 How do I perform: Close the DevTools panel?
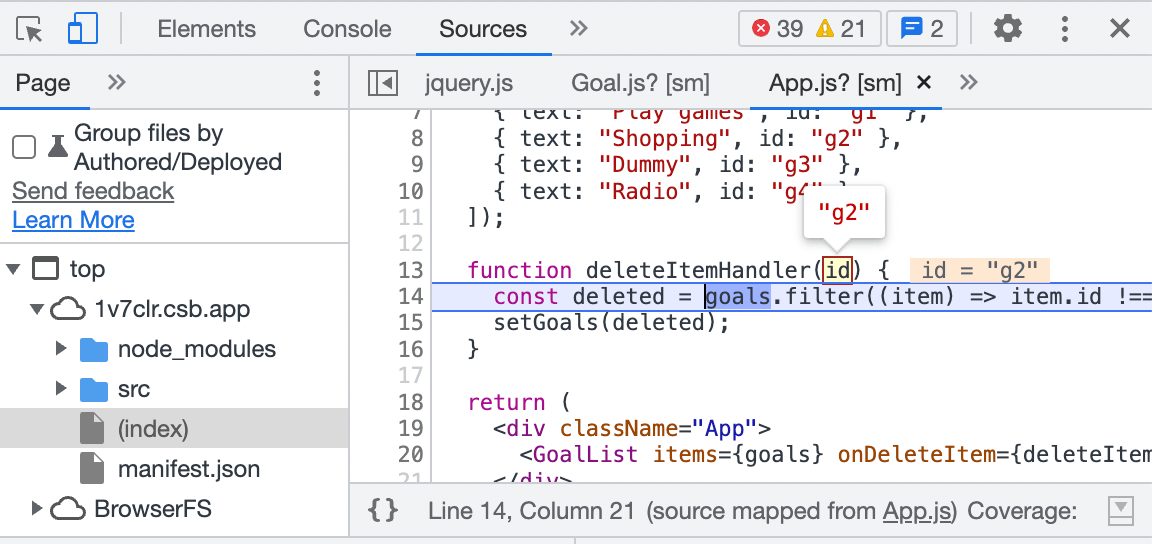[x=1120, y=29]
